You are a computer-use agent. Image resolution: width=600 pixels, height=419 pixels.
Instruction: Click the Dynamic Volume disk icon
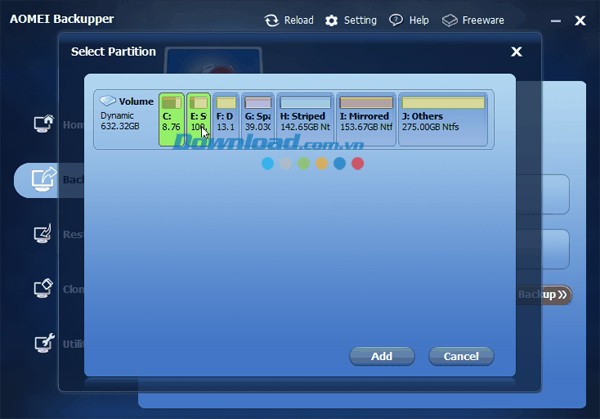coord(108,101)
